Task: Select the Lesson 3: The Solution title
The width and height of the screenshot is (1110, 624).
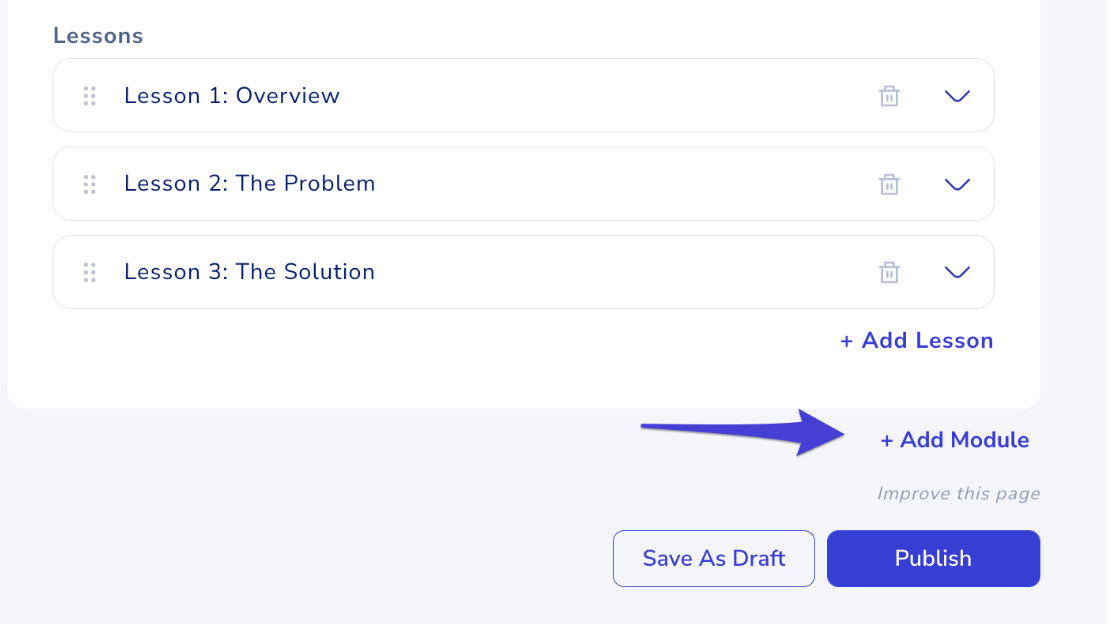Action: (249, 271)
